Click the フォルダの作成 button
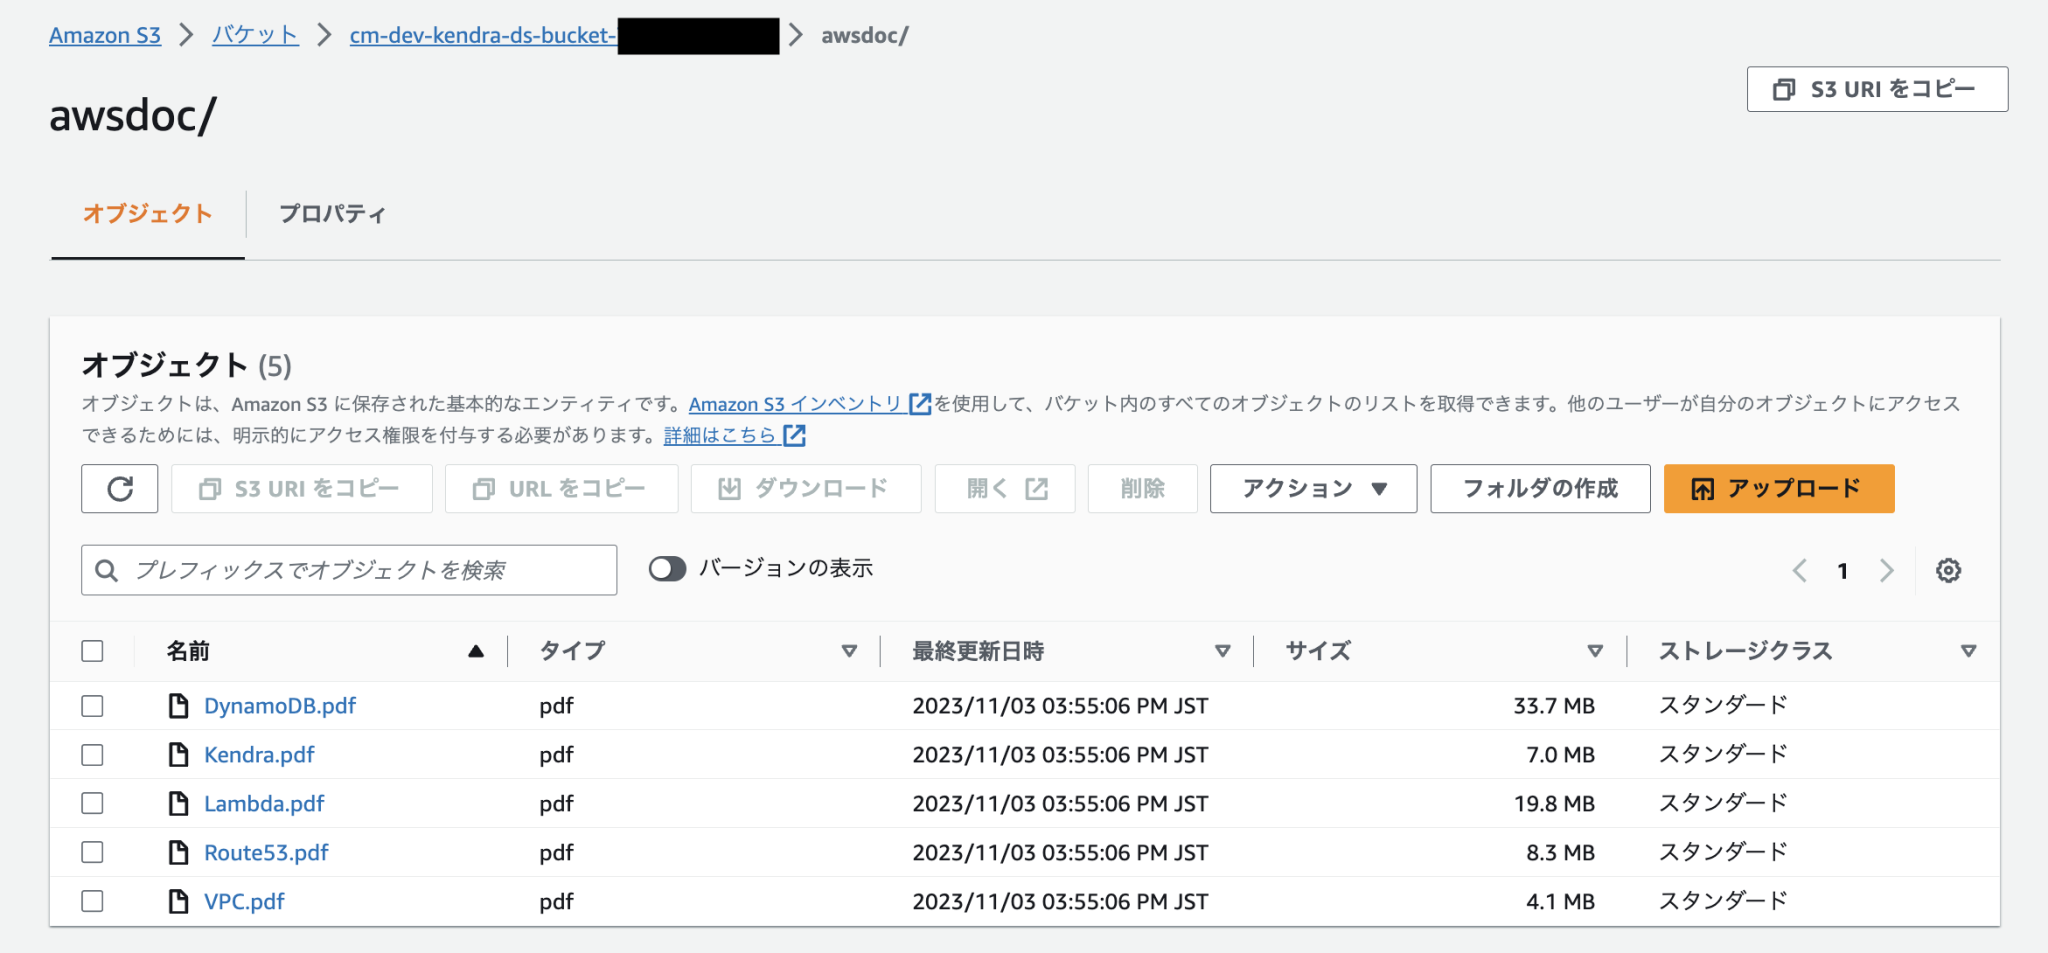This screenshot has height=953, width=2048. coord(1539,489)
